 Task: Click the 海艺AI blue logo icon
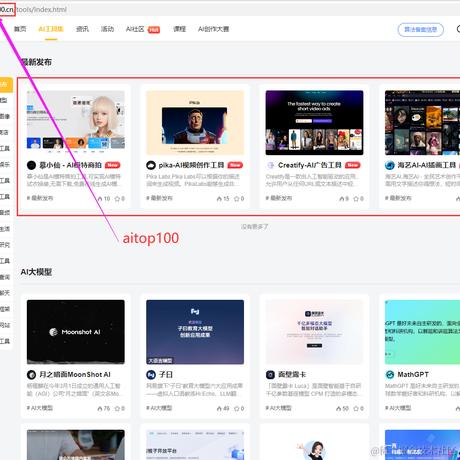pos(390,165)
